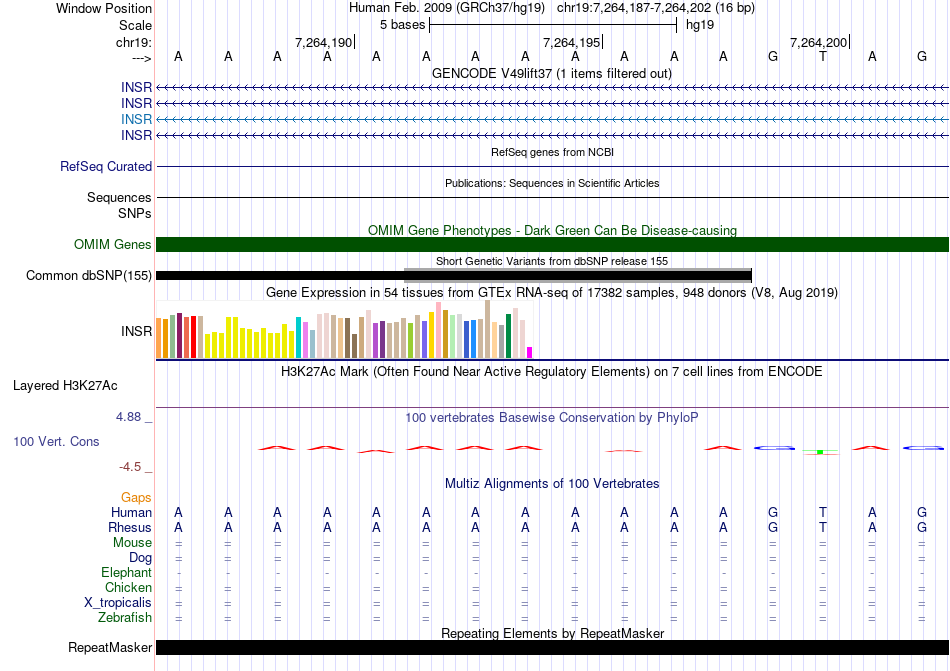This screenshot has width=950, height=671.
Task: Click the X_tropicalis species label
Action: click(118, 603)
